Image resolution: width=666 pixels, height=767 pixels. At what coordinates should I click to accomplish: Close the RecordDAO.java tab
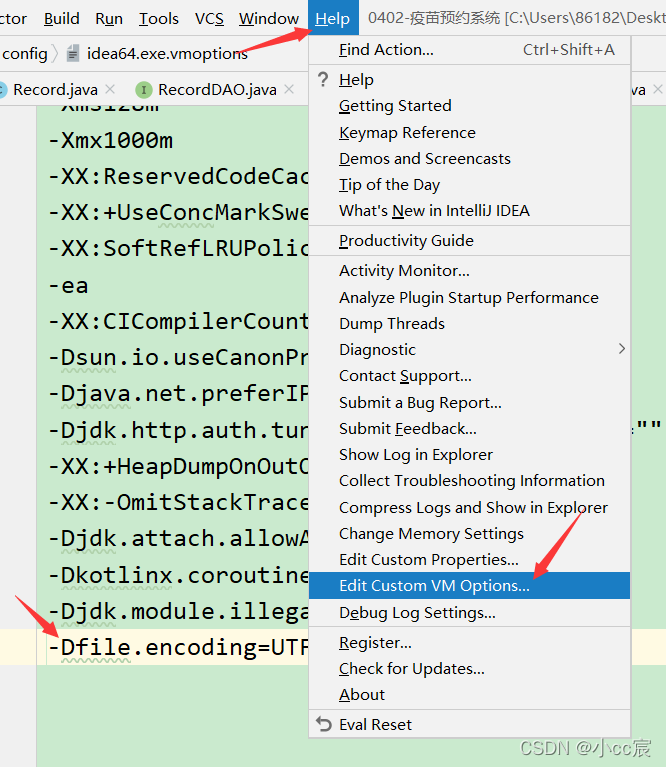(289, 89)
